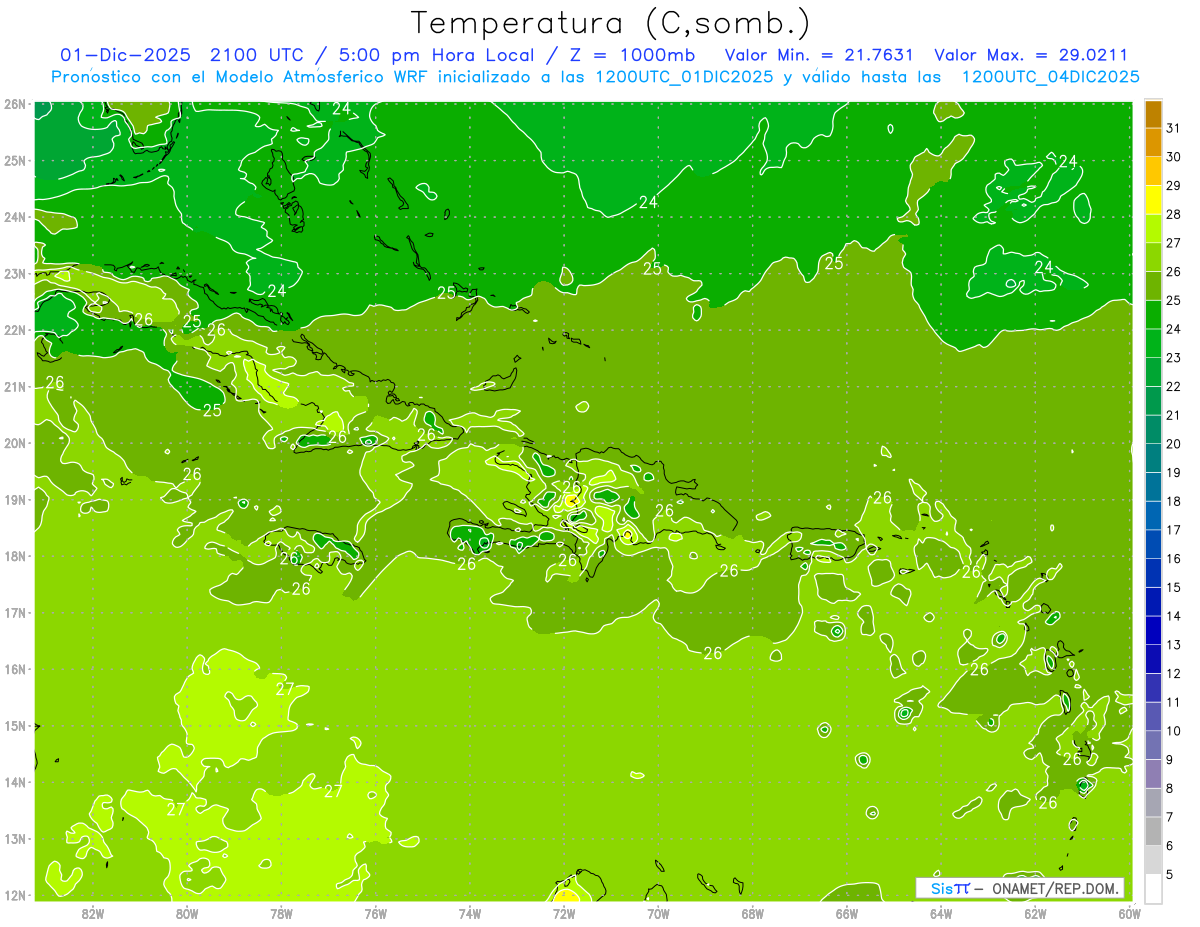Click the '74W' longitude axis label
Viewport: 1200px width, 927px height.
[470, 913]
